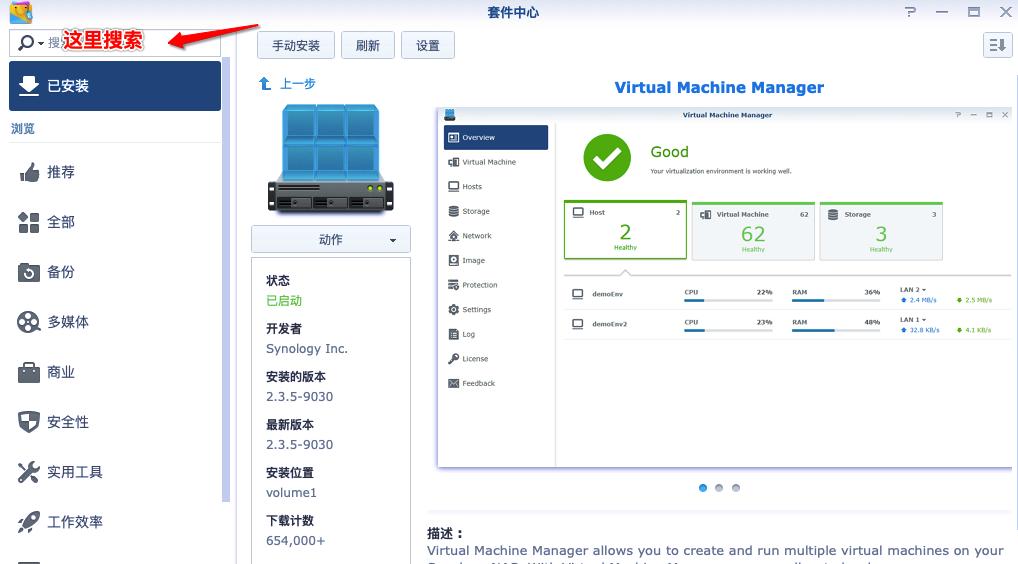Click the 已启动 status text
The width and height of the screenshot is (1018, 564).
coord(284,300)
